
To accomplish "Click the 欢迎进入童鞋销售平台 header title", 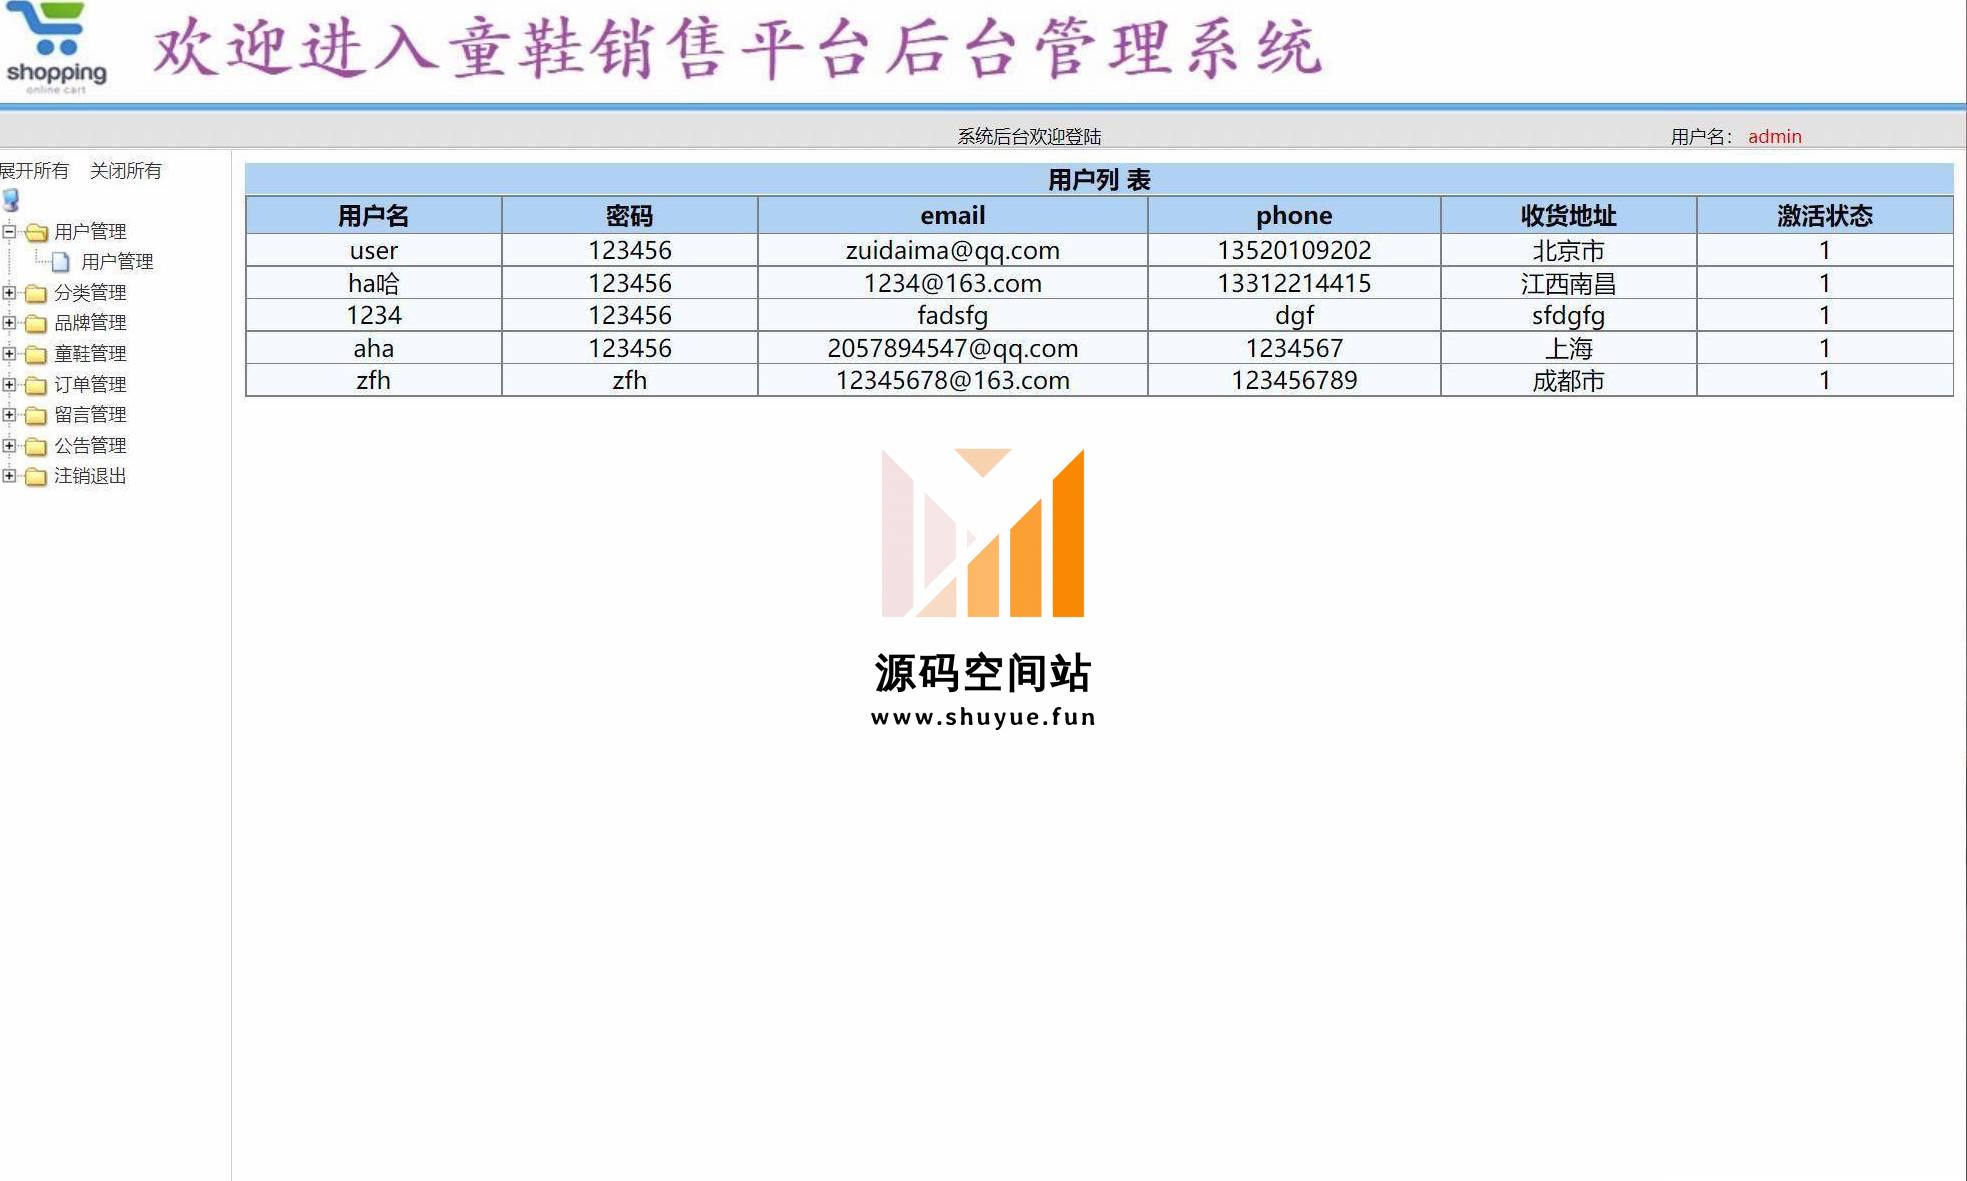I will (738, 48).
